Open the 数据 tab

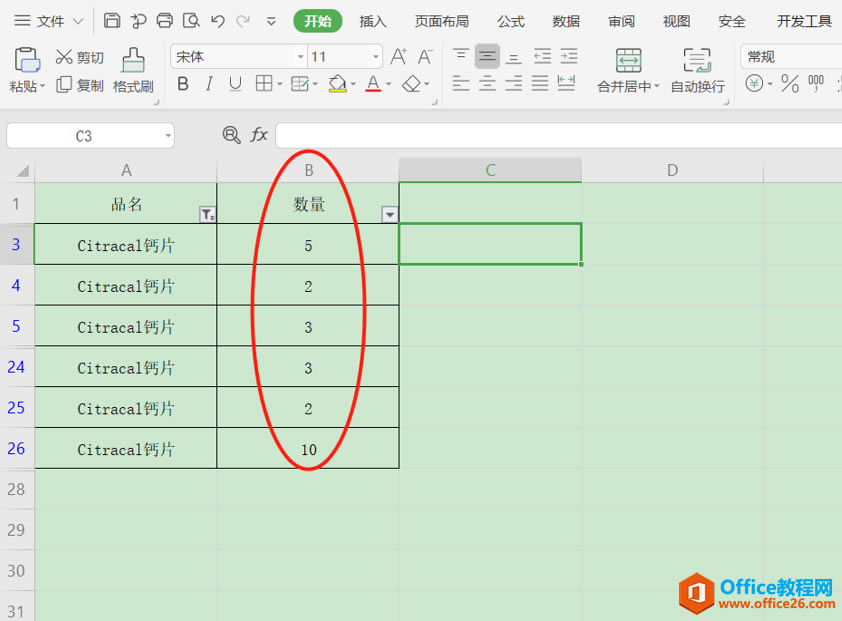coord(566,21)
